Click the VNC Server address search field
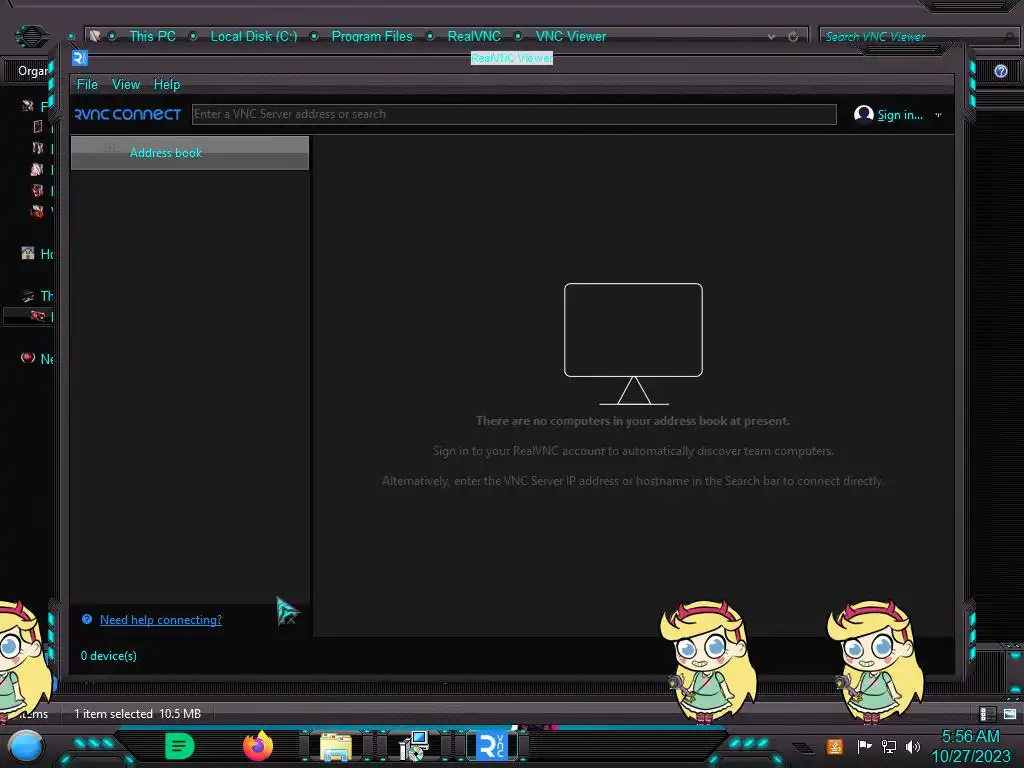 514,114
